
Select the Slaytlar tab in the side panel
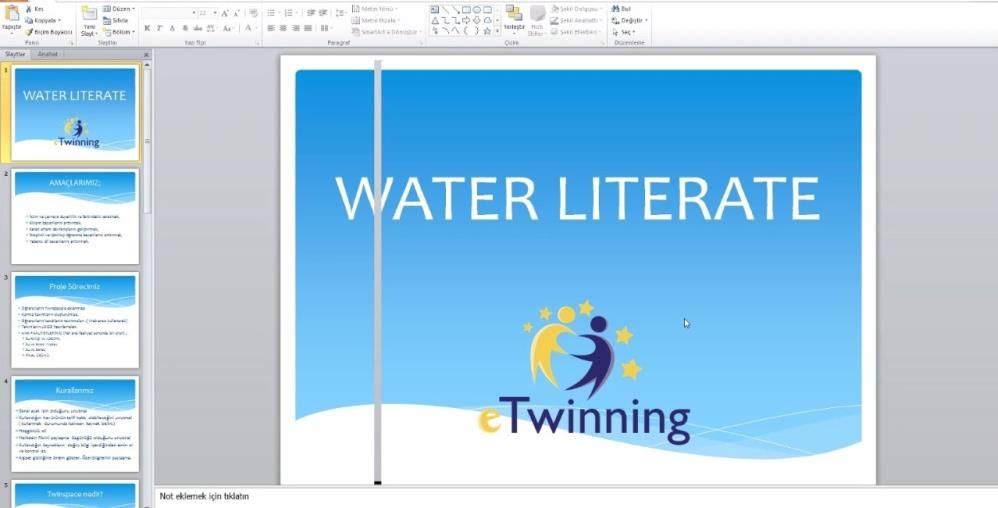pyautogui.click(x=16, y=54)
